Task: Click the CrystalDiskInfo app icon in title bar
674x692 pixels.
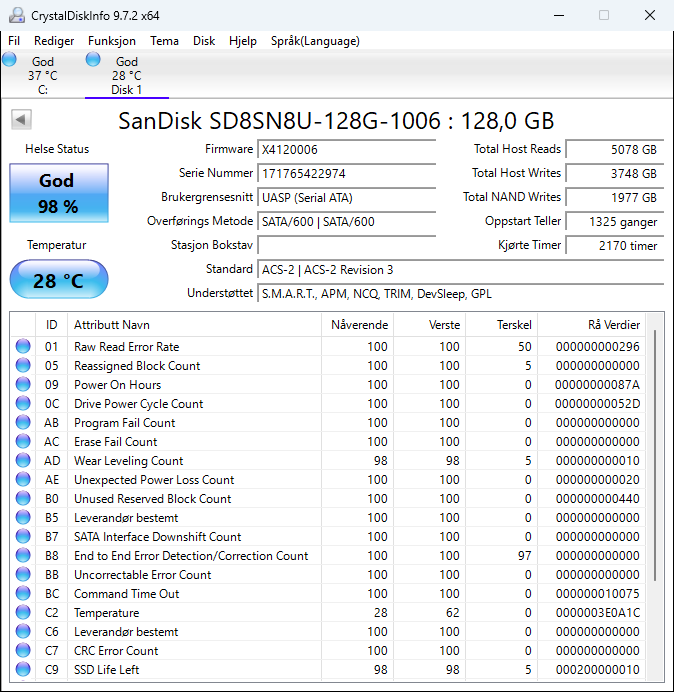Action: (17, 15)
